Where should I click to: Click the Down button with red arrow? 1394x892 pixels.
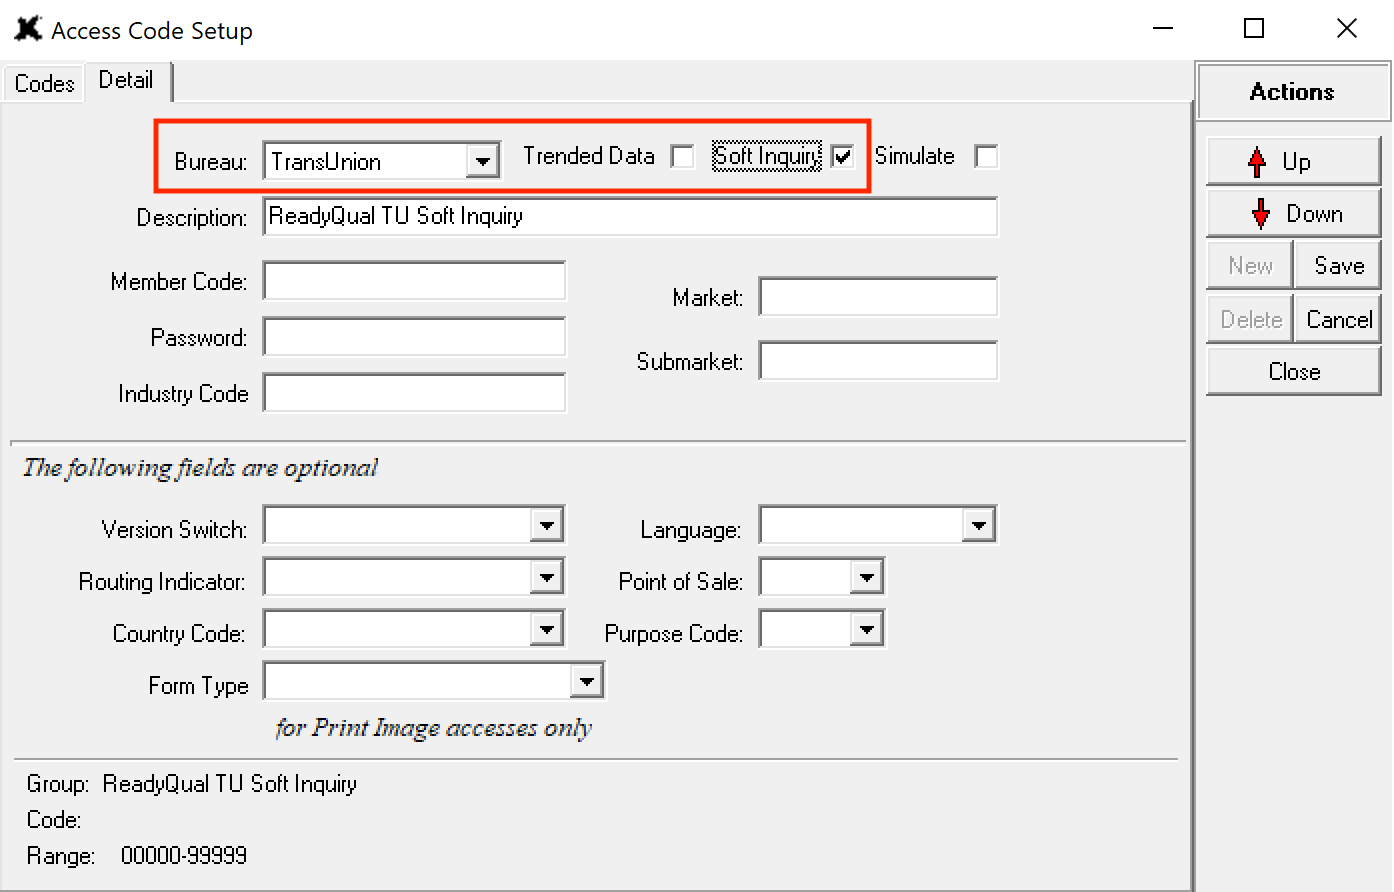(x=1293, y=213)
